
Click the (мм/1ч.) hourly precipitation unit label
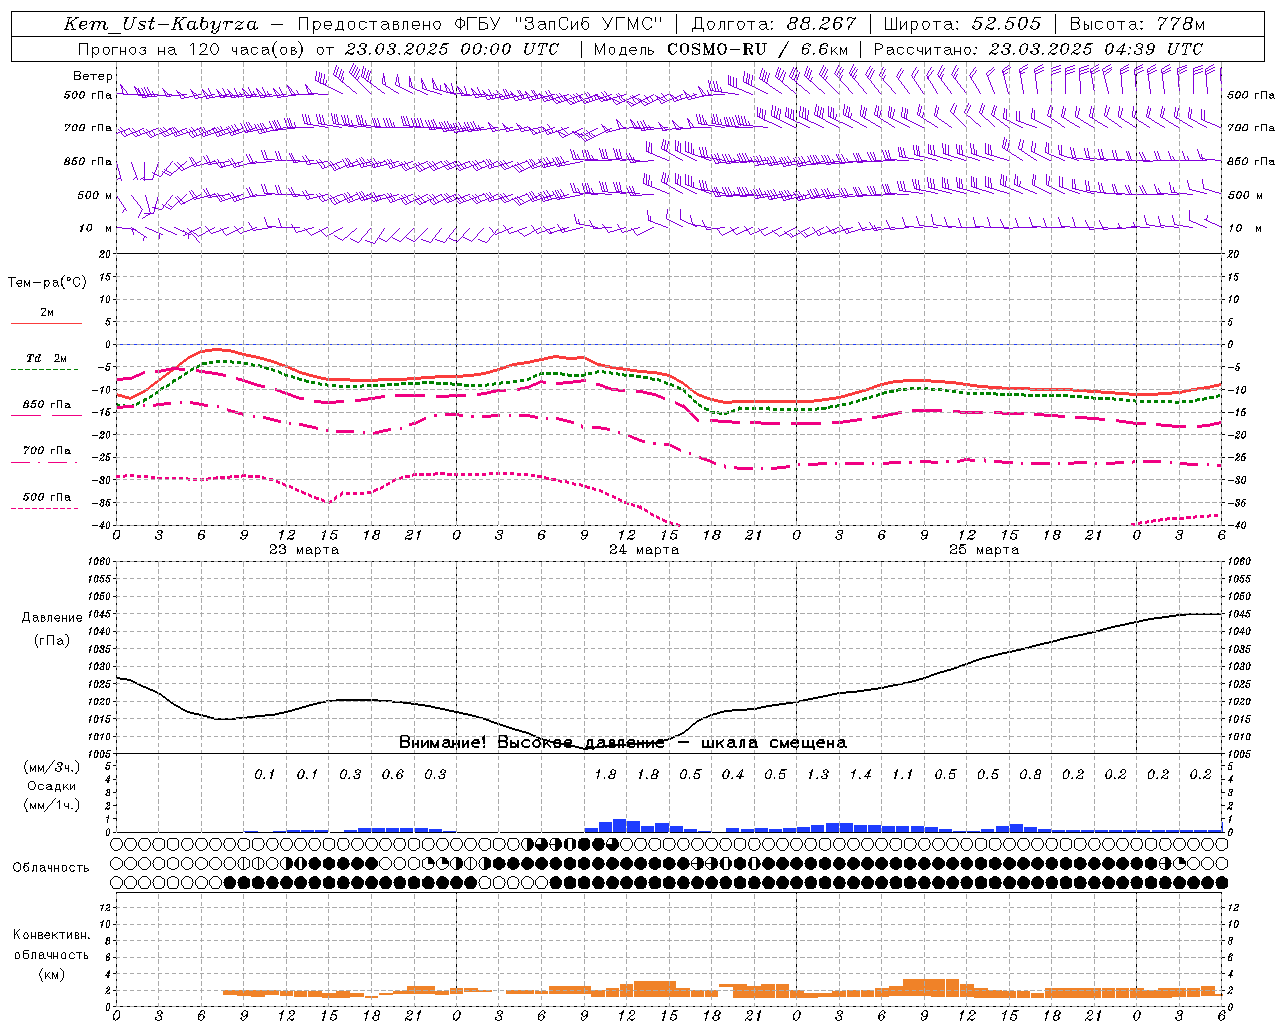click(x=51, y=805)
